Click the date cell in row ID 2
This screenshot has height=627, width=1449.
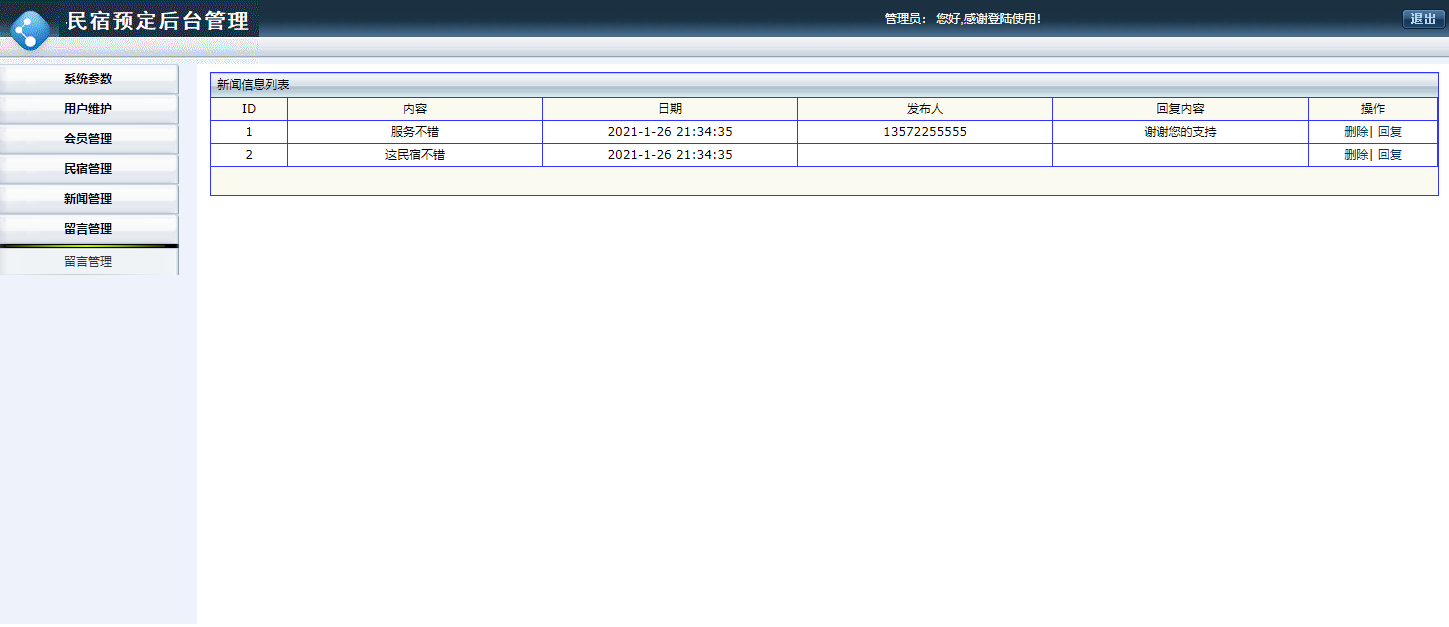click(x=670, y=155)
